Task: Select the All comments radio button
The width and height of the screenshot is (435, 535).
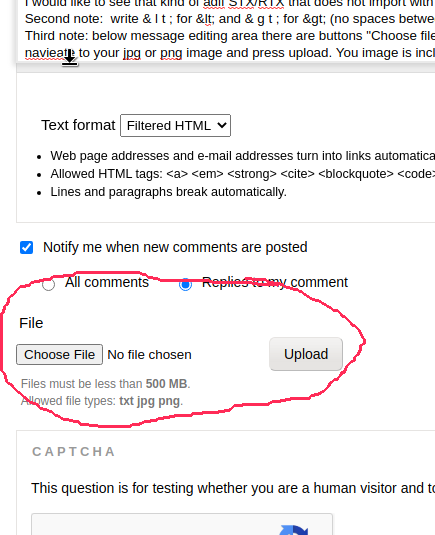Action: (48, 285)
